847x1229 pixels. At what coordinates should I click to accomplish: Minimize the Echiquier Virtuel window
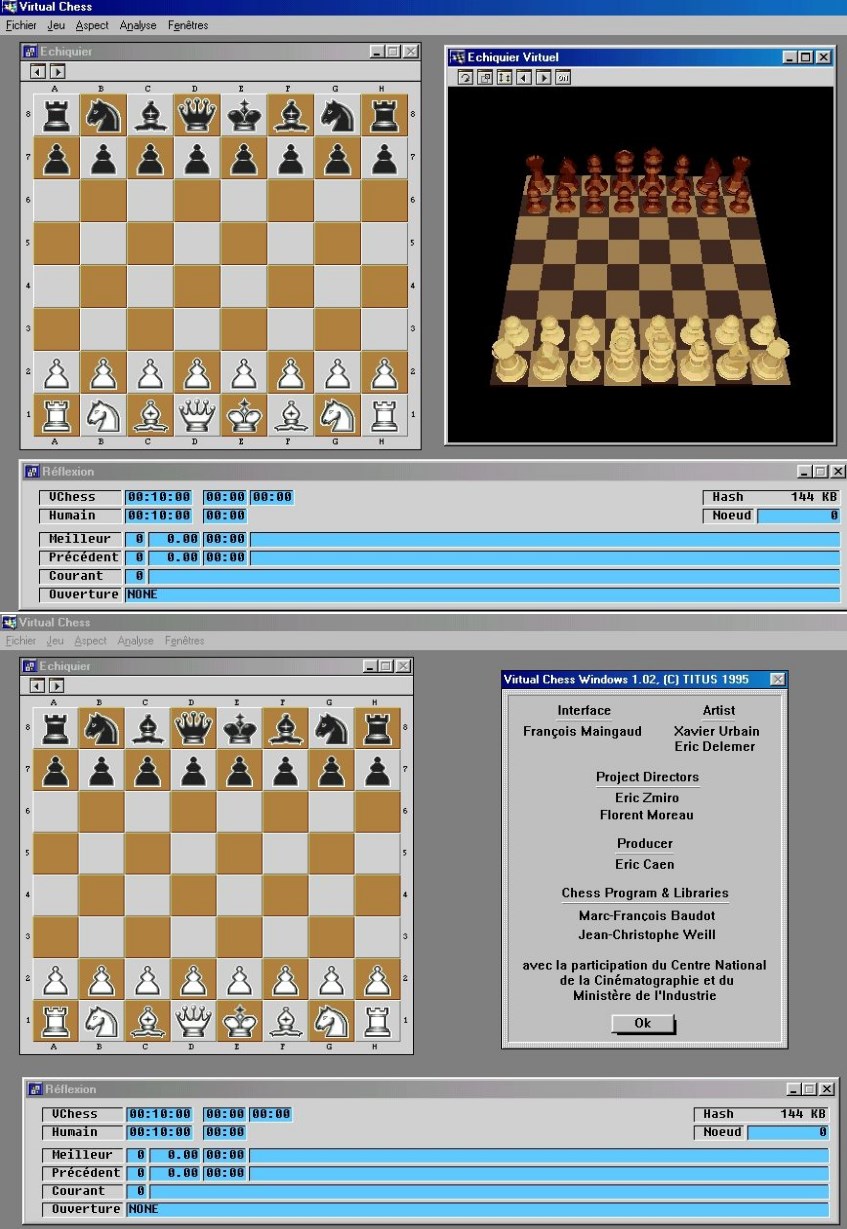[791, 57]
